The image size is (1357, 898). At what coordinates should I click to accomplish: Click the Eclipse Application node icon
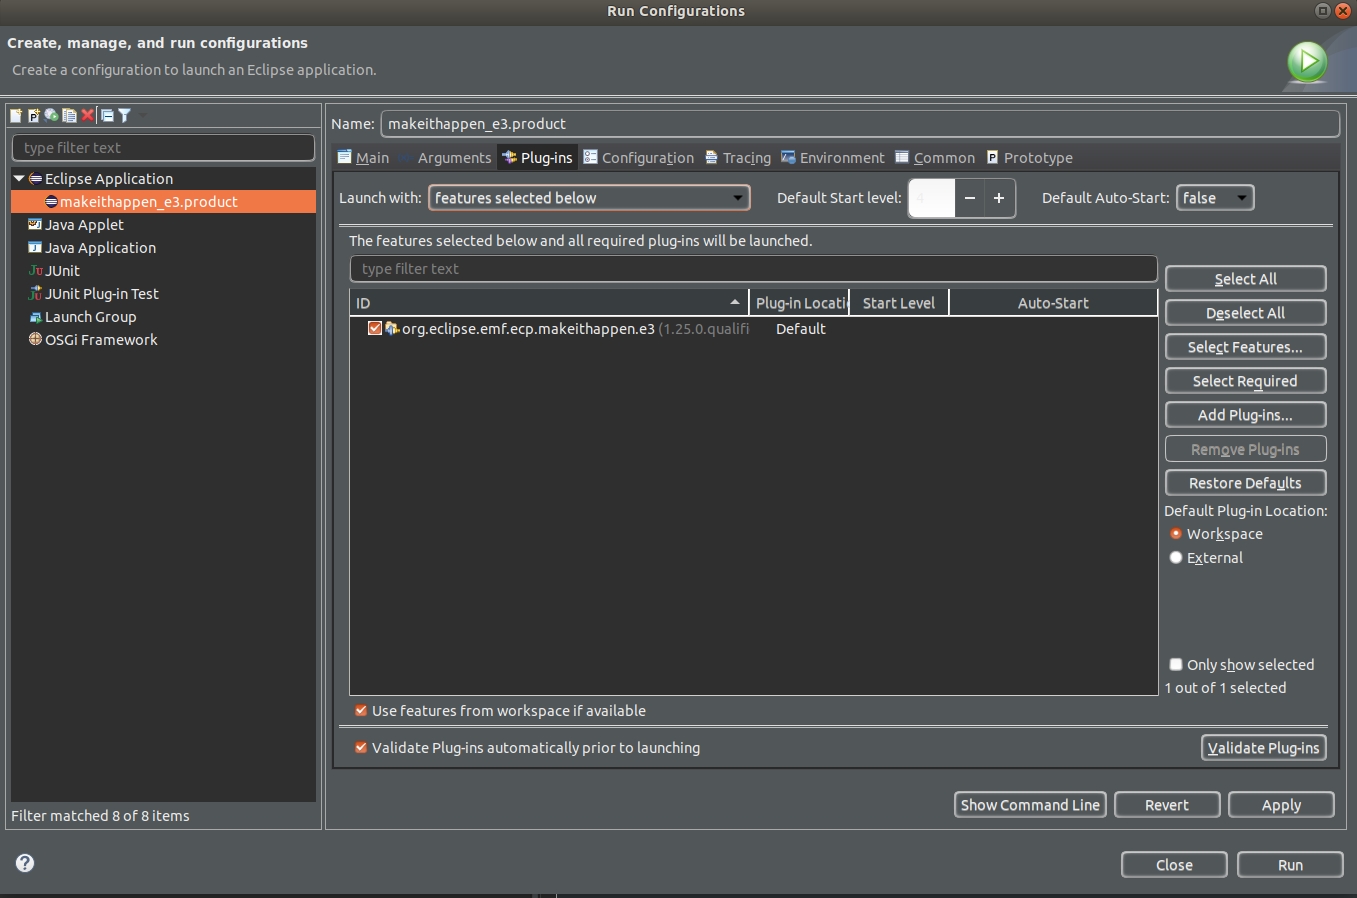[35, 179]
